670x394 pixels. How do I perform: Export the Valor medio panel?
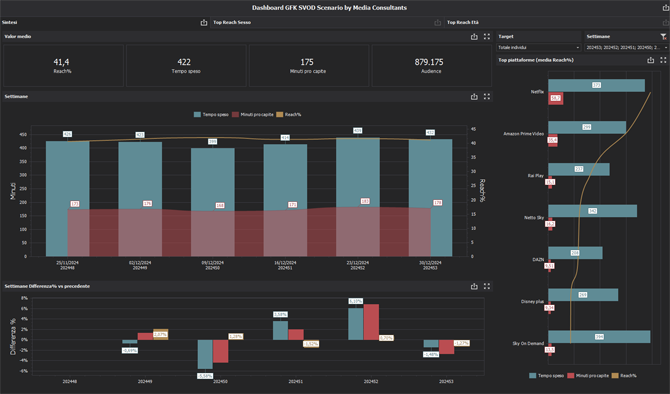tap(474, 37)
